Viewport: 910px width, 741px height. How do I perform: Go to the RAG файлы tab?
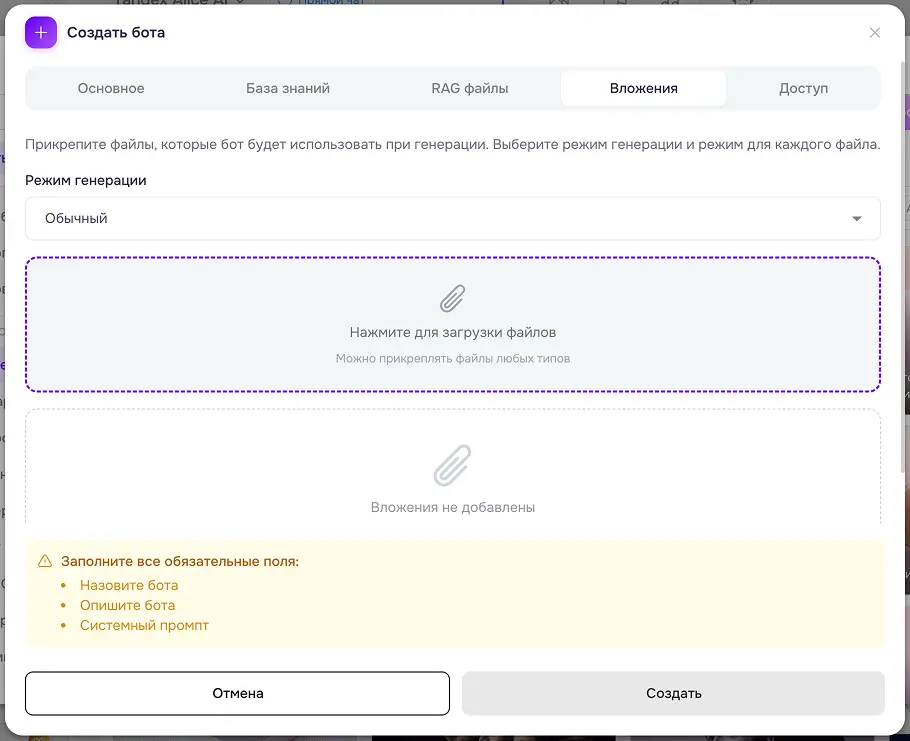(x=470, y=88)
